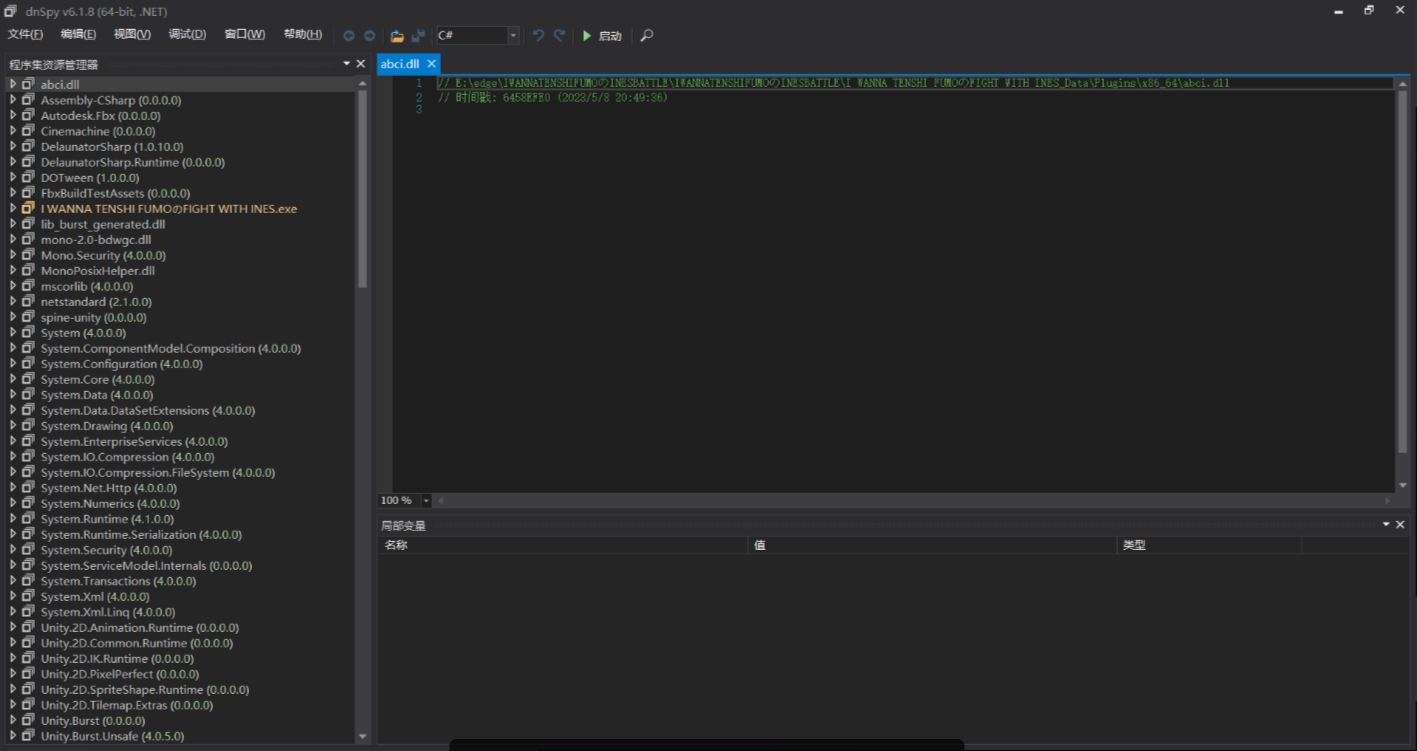Click the assembly list scroll-down arrow
This screenshot has height=751, width=1417.
point(362,737)
